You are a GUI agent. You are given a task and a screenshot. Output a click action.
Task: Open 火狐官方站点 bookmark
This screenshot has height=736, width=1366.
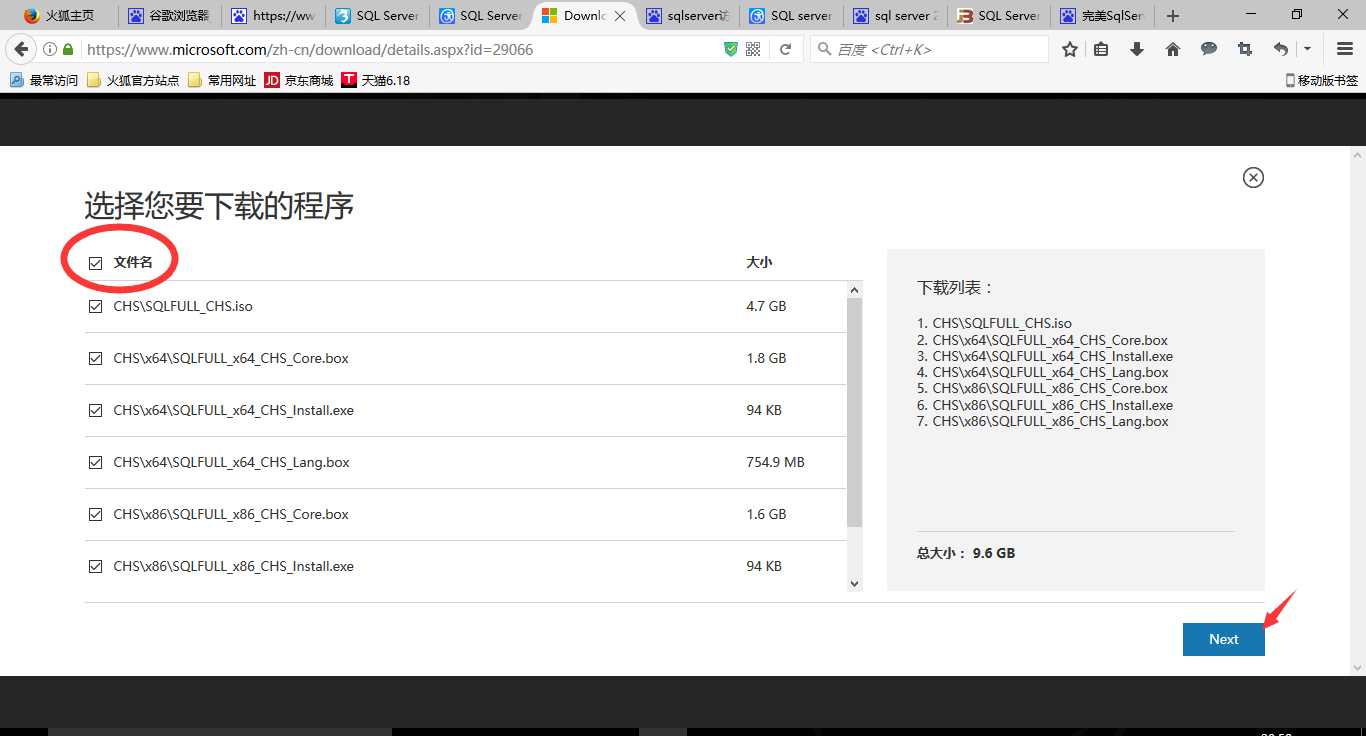pyautogui.click(x=133, y=80)
